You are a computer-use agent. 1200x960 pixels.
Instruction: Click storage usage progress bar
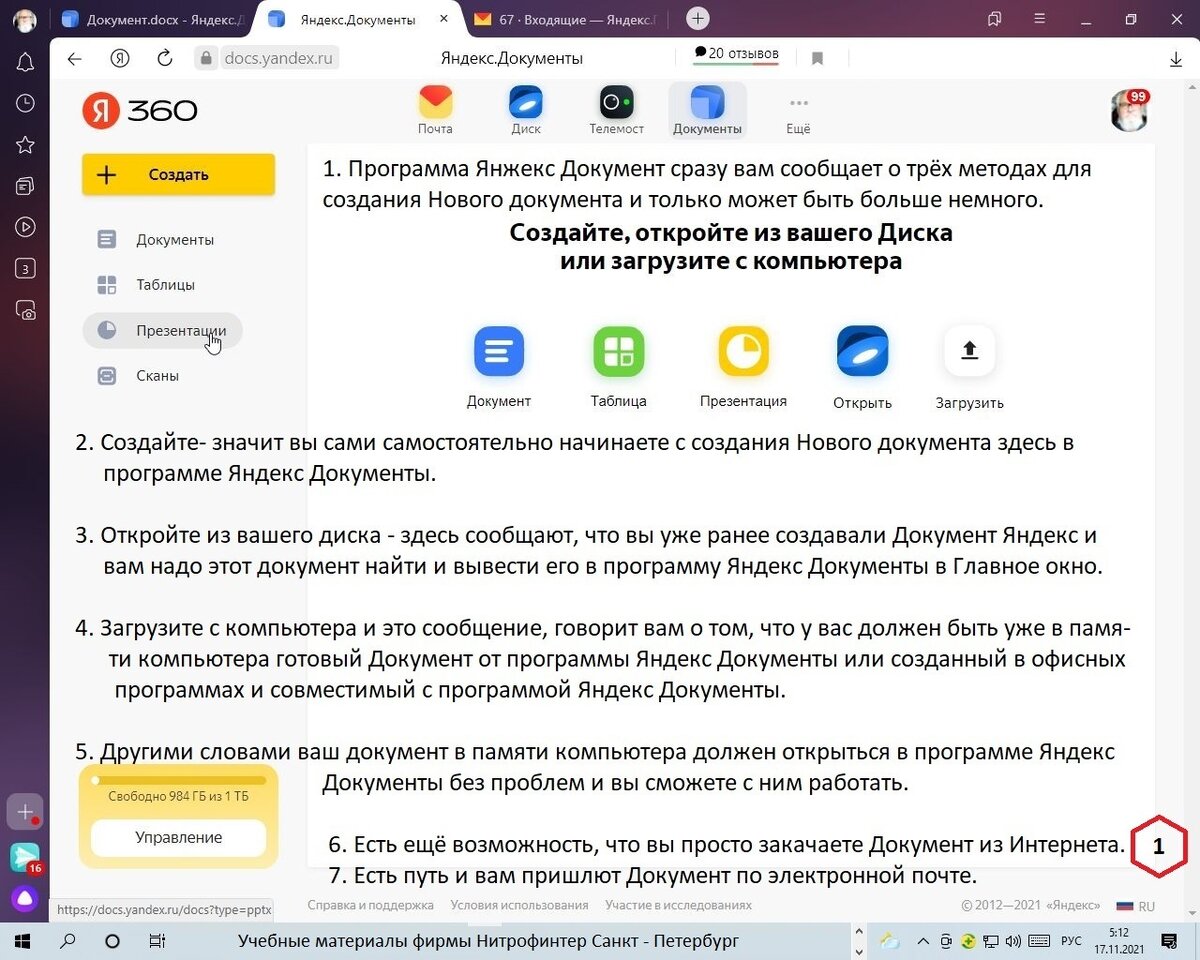pyautogui.click(x=179, y=780)
